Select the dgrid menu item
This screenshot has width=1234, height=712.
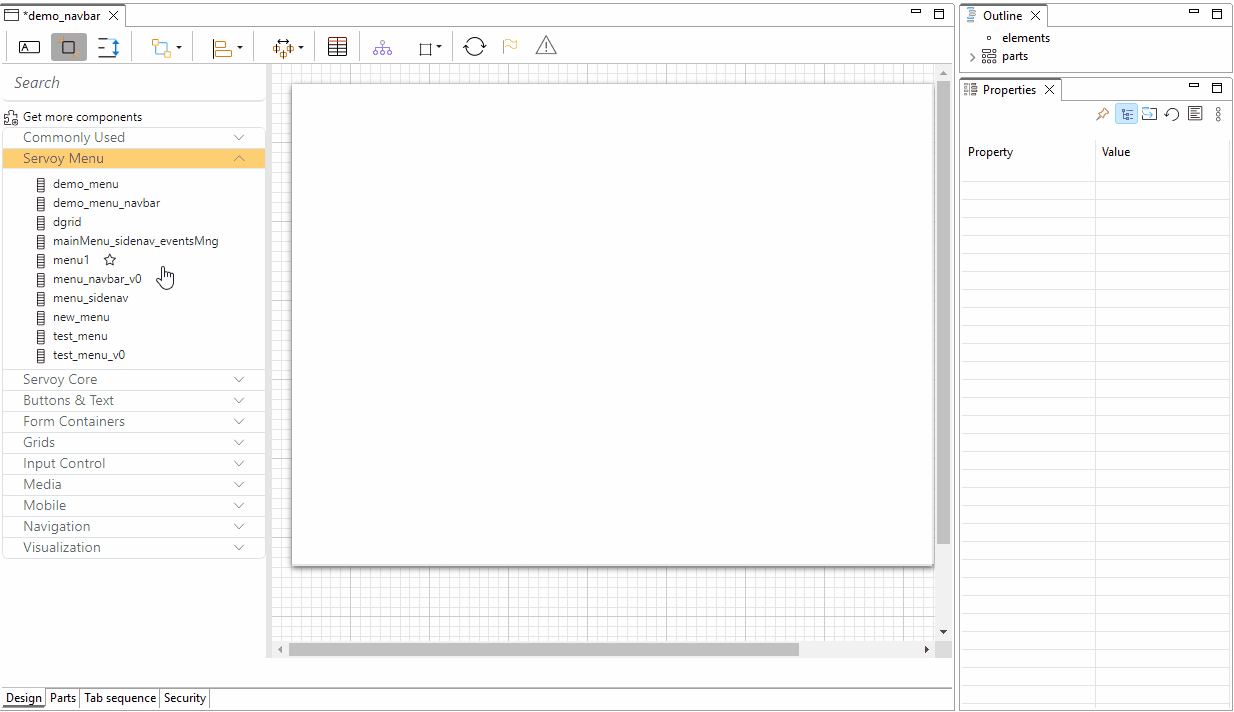67,222
